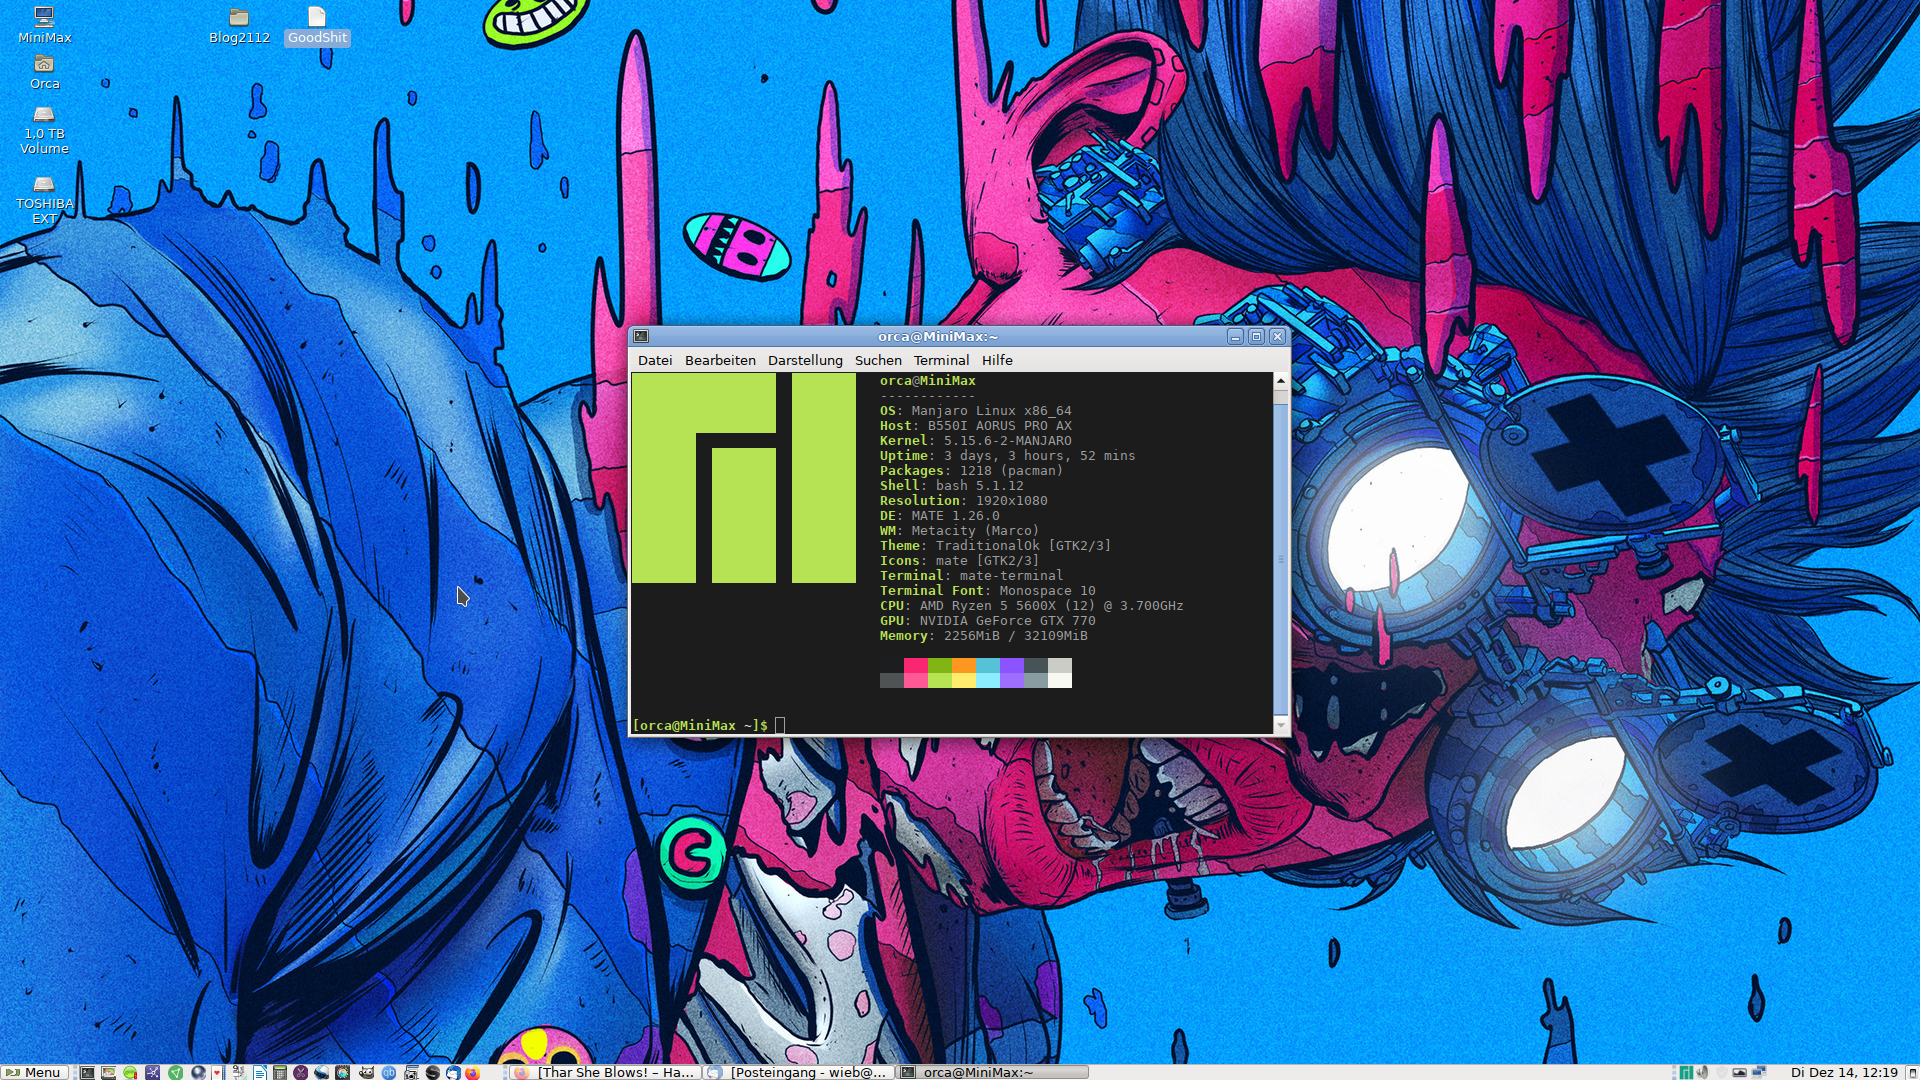This screenshot has height=1080, width=1920.
Task: Open the clock calendar Di Dez 14
Action: [x=1844, y=1072]
